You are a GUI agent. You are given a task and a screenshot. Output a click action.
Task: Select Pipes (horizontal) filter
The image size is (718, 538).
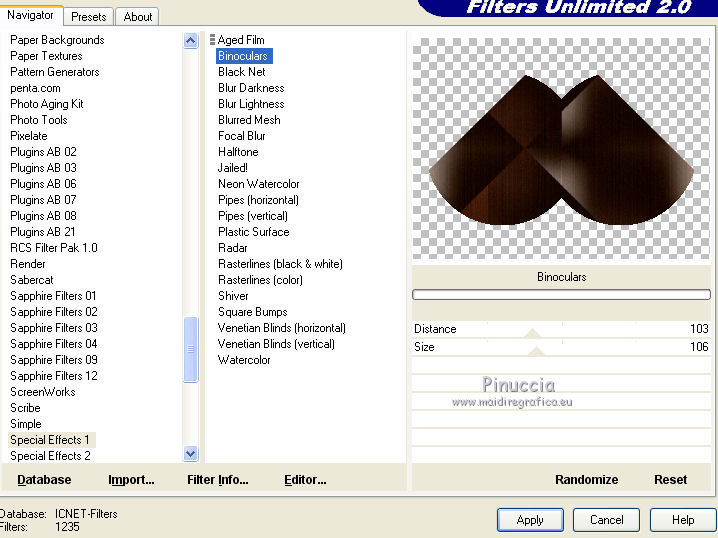(258, 200)
